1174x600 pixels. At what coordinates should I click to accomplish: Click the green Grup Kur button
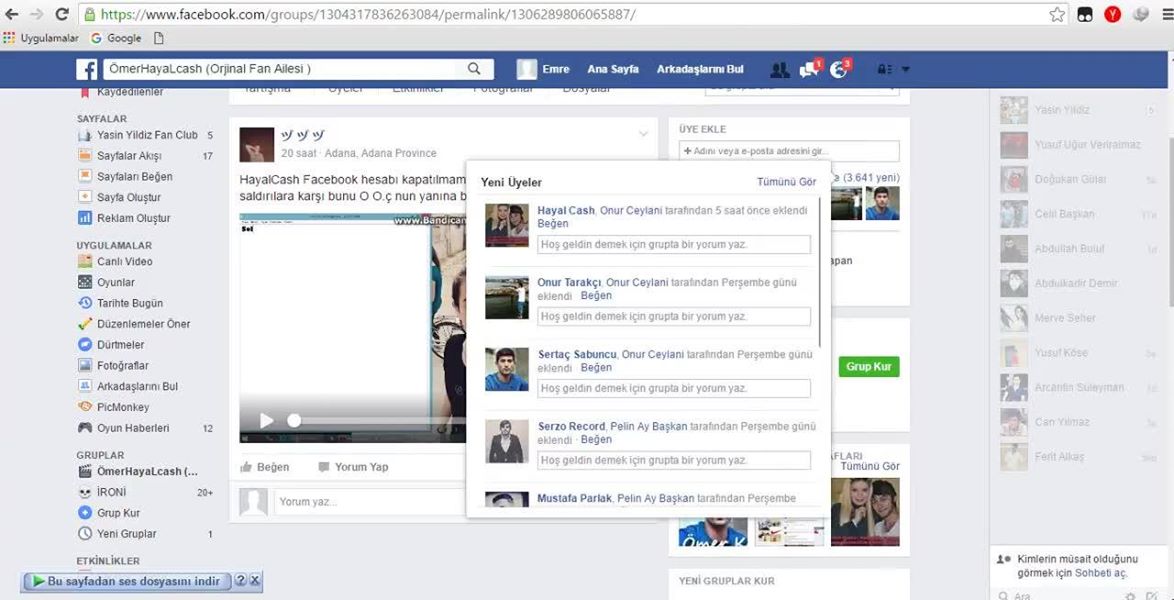tap(869, 367)
